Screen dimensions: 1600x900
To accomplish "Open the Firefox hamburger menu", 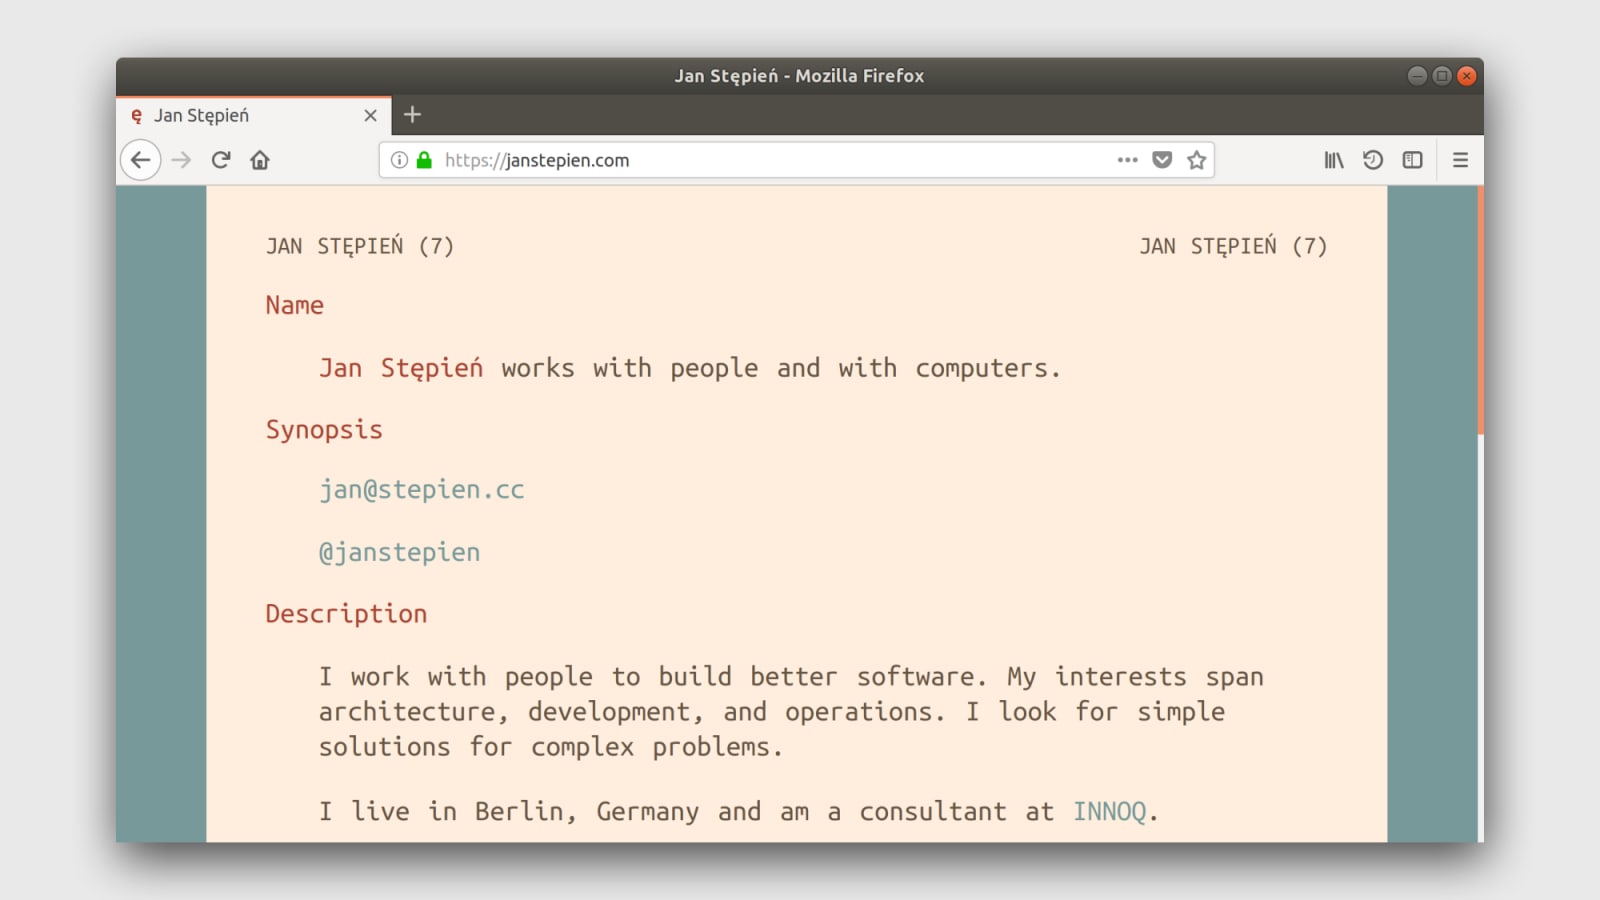I will [1460, 160].
